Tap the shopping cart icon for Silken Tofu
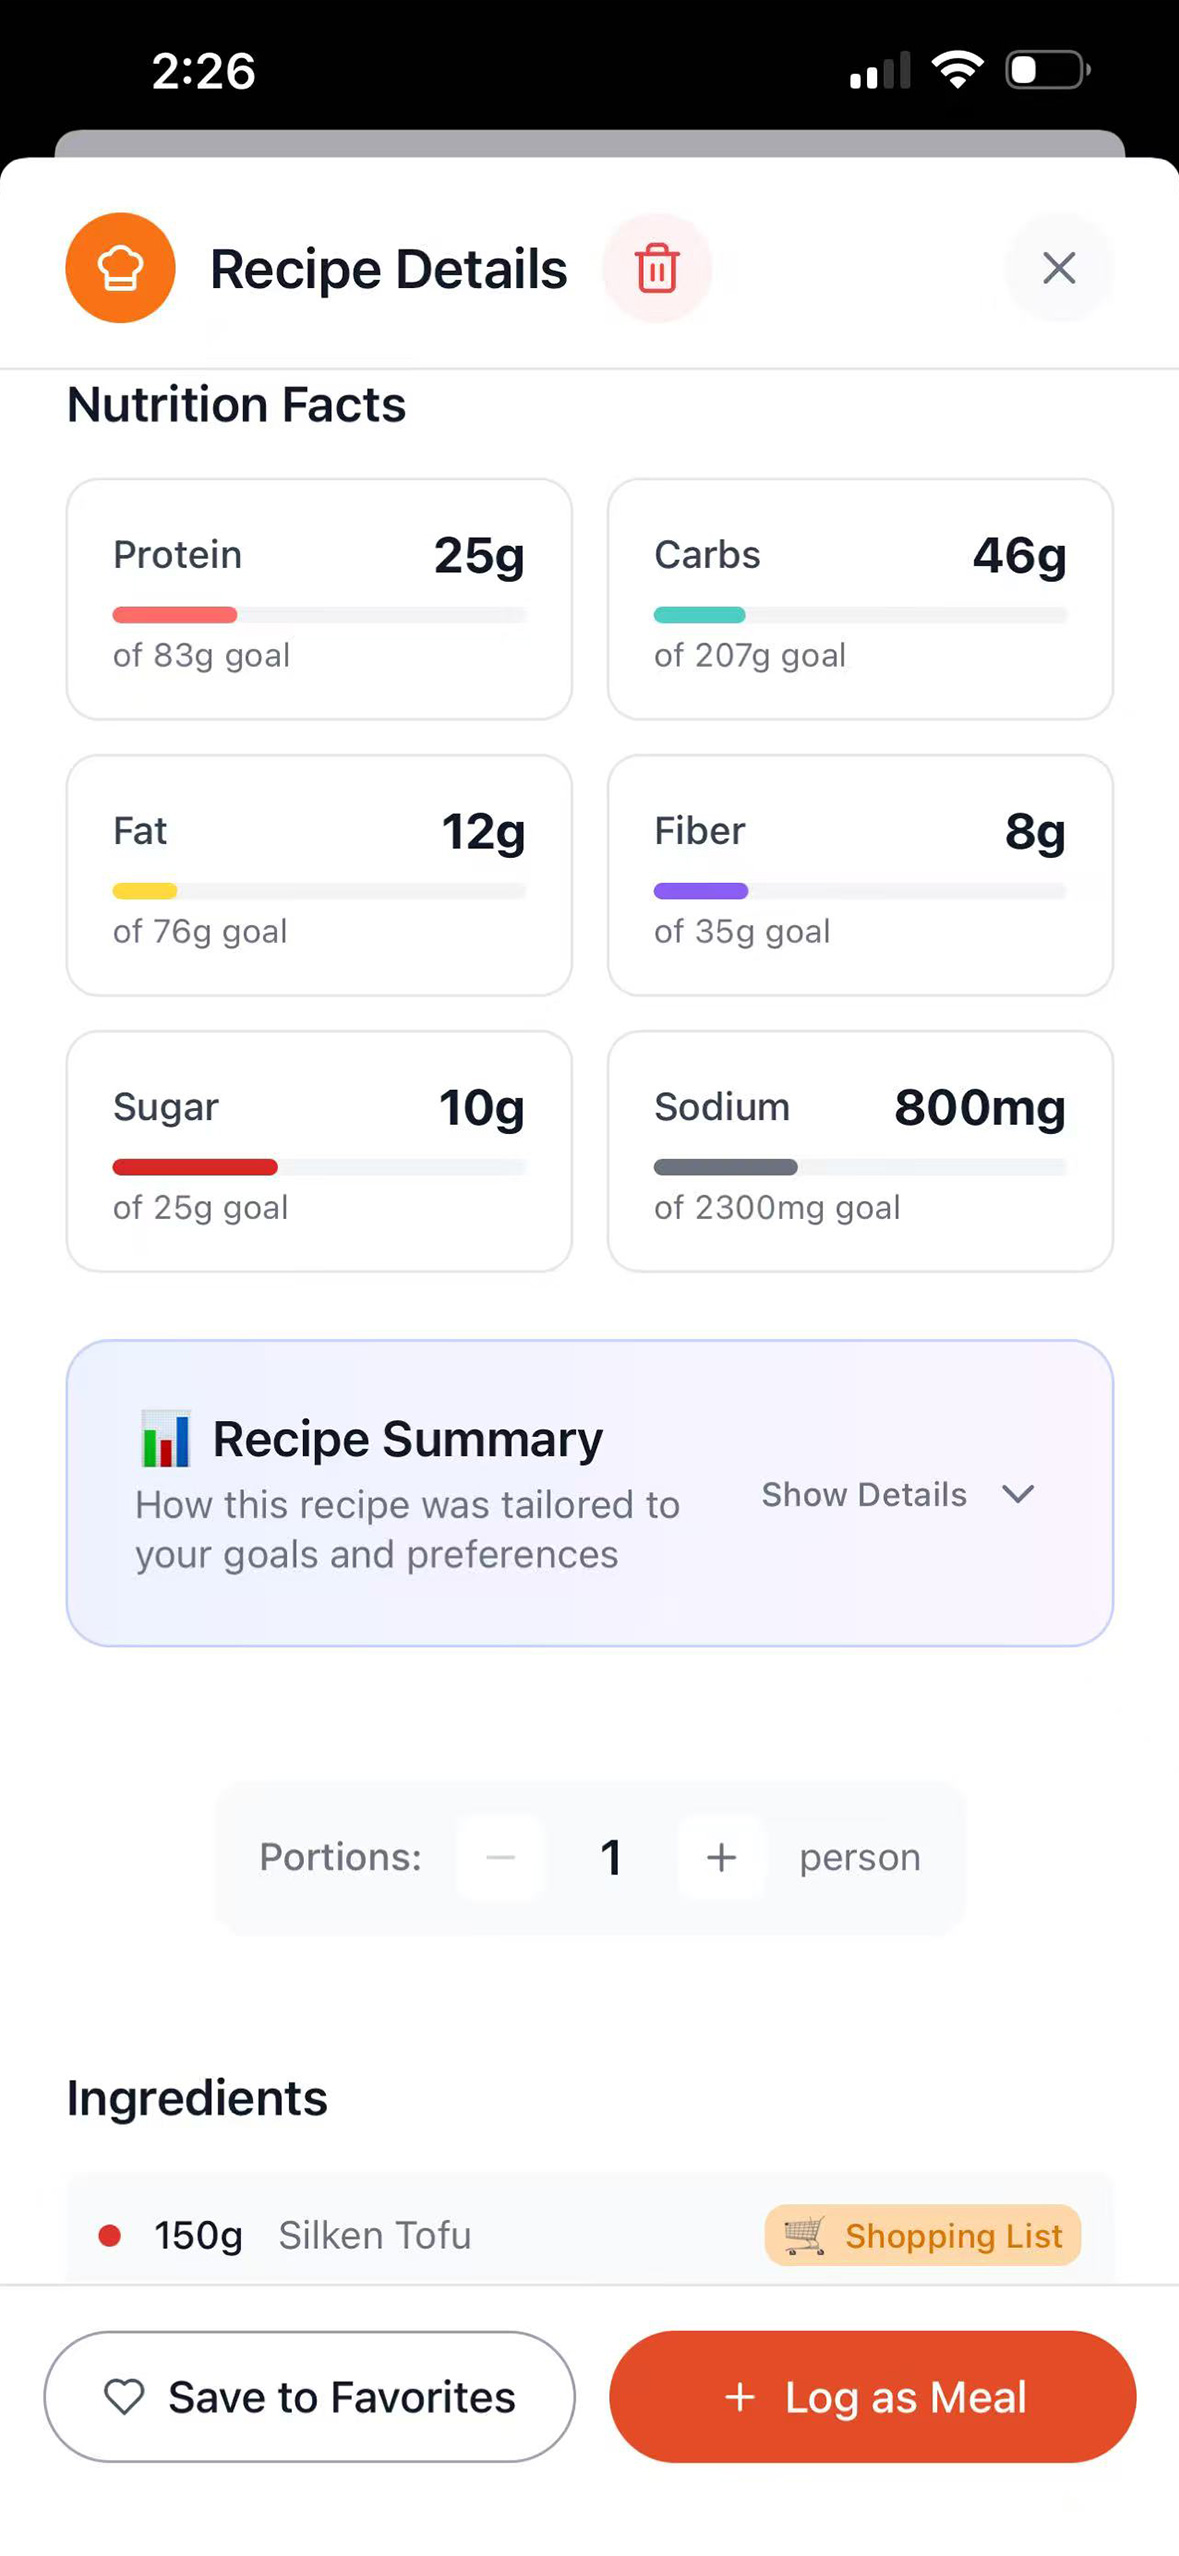 click(x=804, y=2235)
